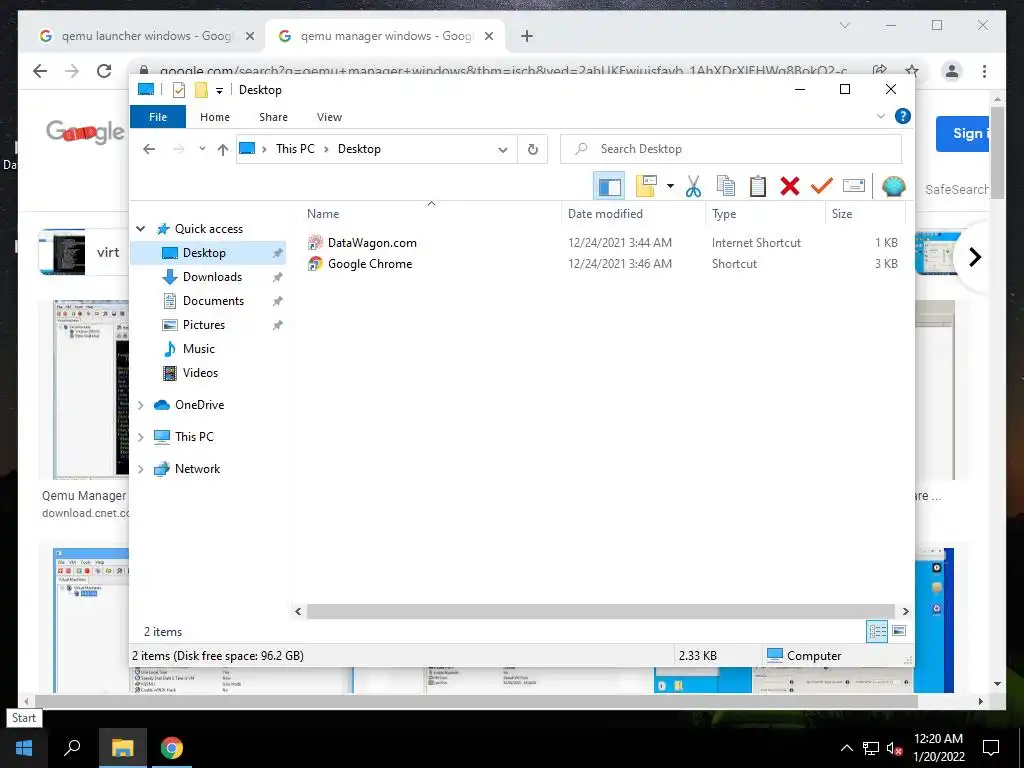Open the Share ribbon tab

click(273, 117)
